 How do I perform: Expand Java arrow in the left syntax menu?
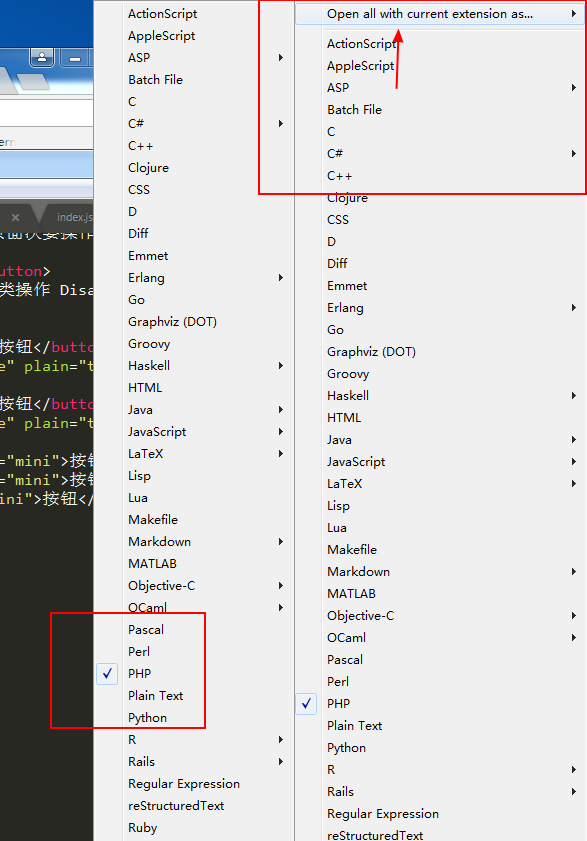(281, 409)
